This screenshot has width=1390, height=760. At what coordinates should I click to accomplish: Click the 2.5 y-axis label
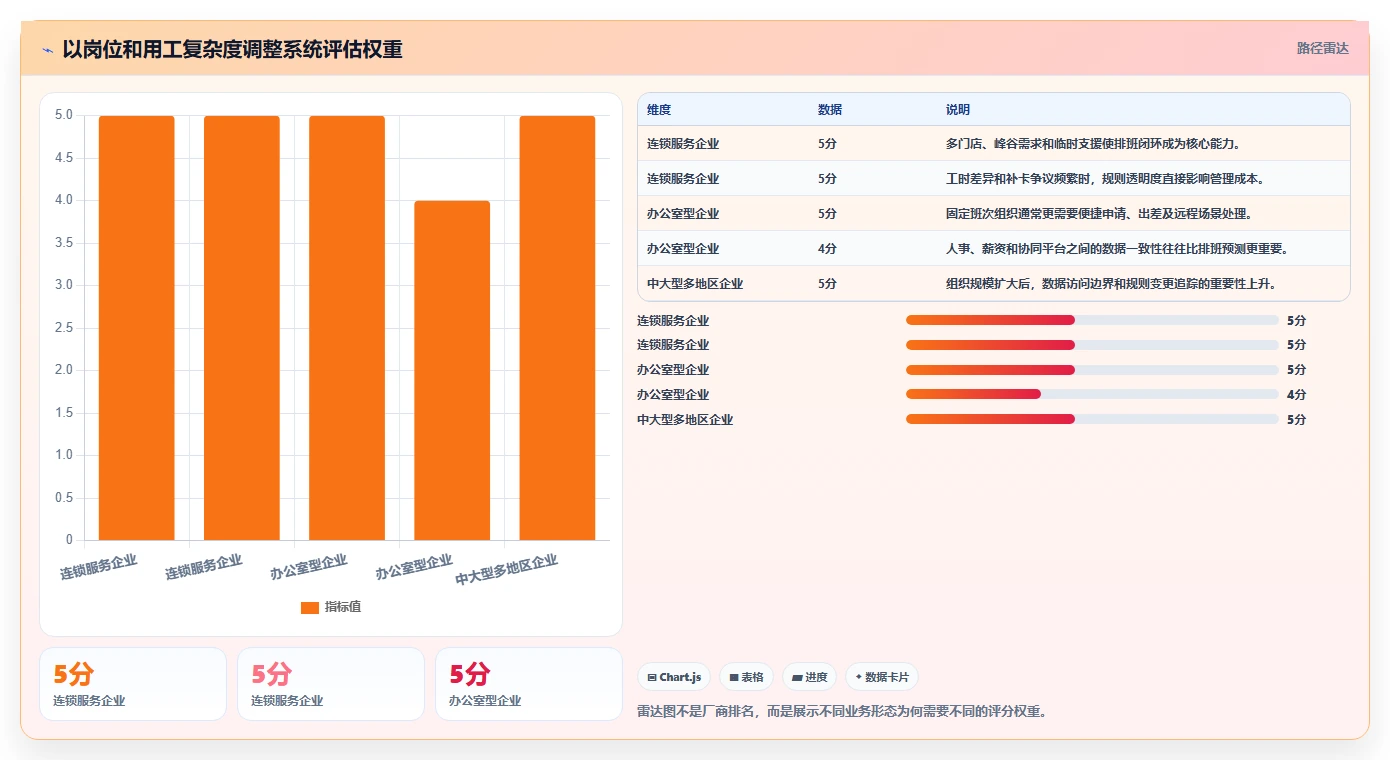[63, 328]
